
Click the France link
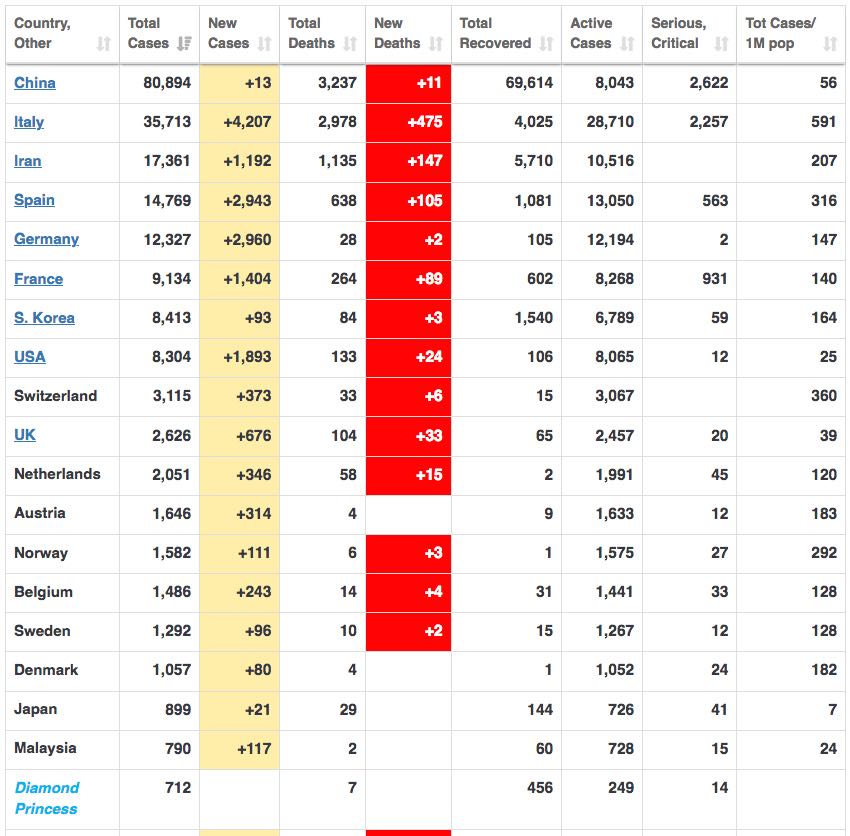[38, 279]
